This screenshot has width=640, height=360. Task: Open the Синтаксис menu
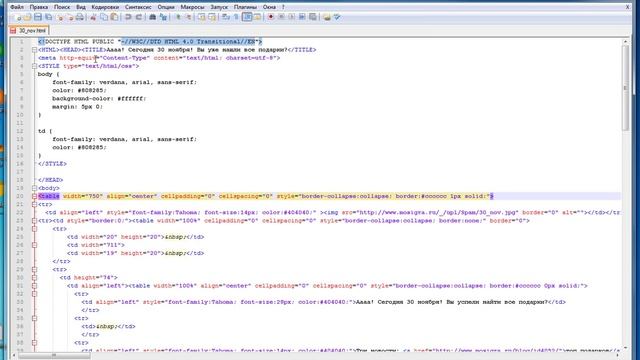click(x=138, y=7)
